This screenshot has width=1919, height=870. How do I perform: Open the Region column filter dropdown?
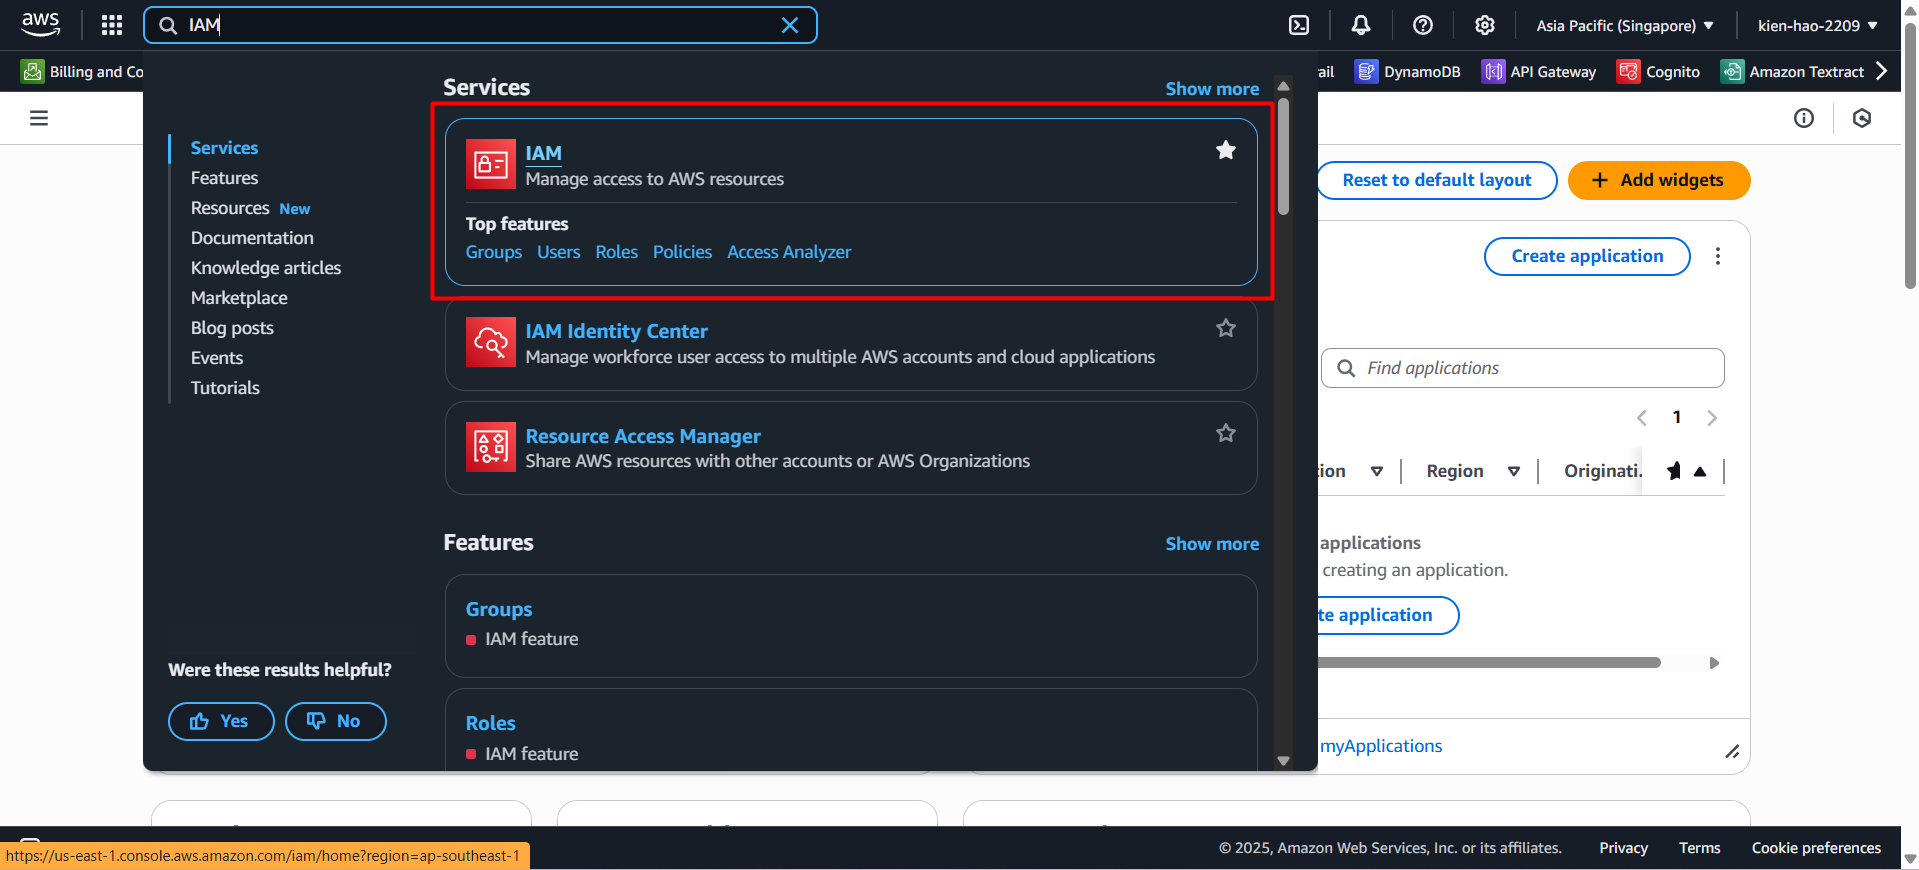pos(1514,471)
